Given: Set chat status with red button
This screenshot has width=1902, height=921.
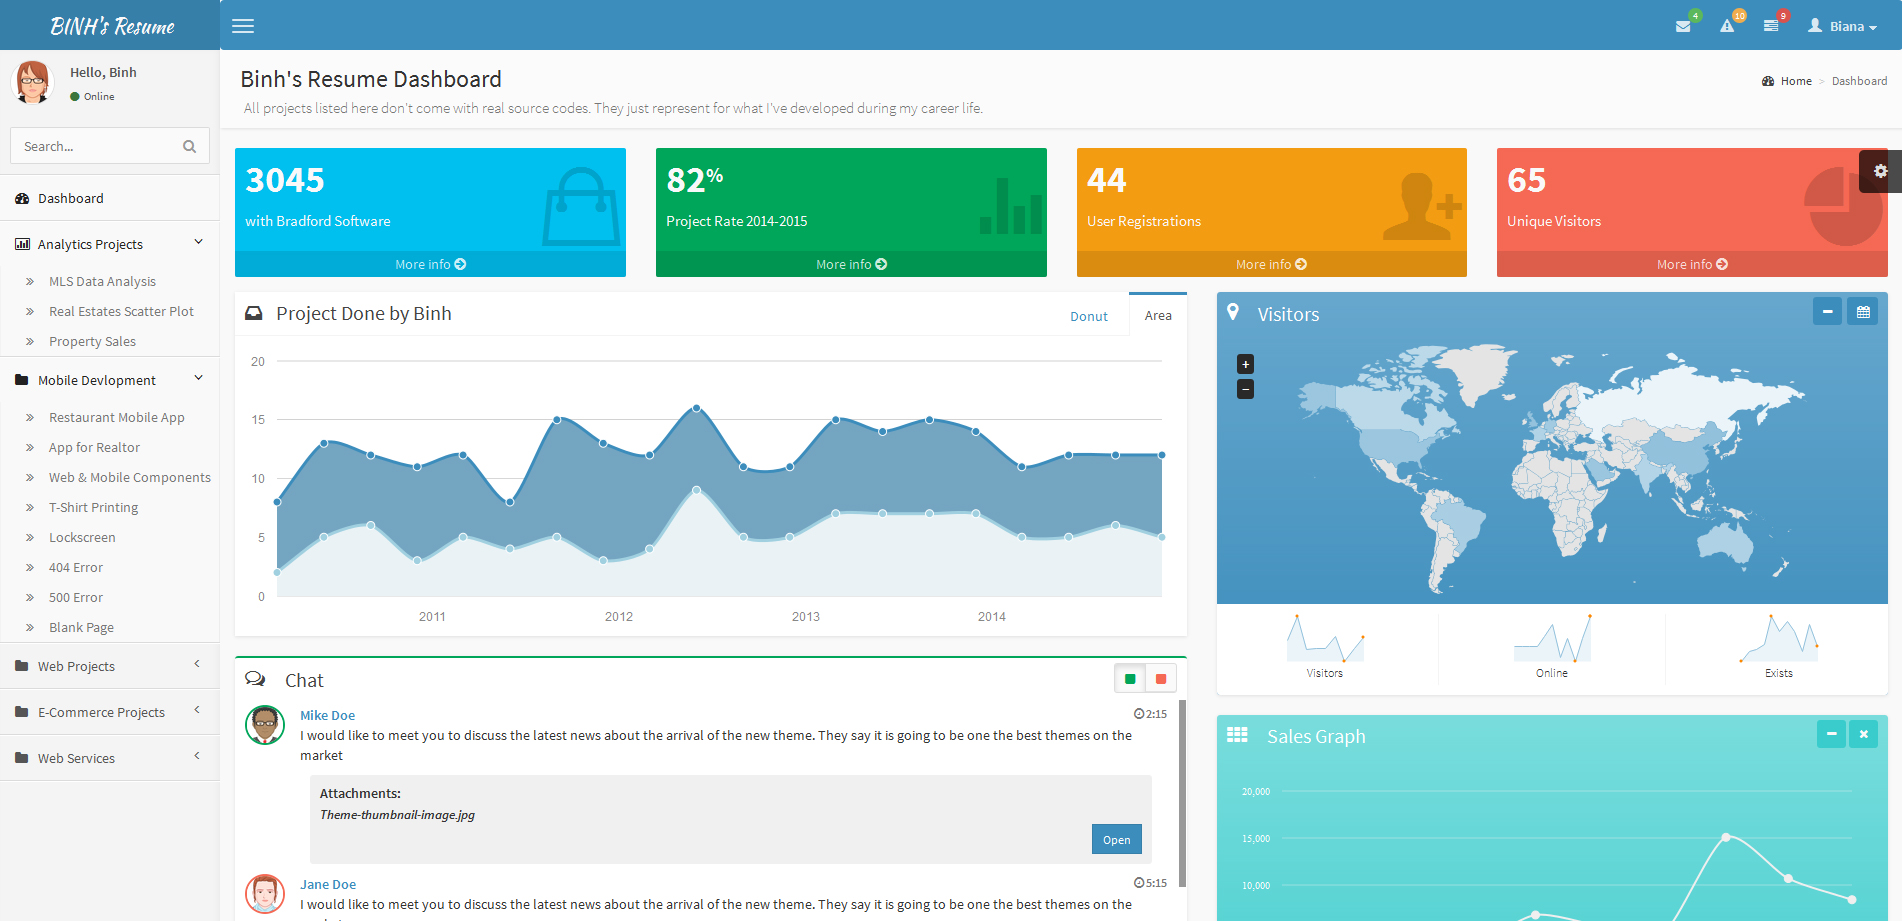Looking at the screenshot, I should (1161, 679).
